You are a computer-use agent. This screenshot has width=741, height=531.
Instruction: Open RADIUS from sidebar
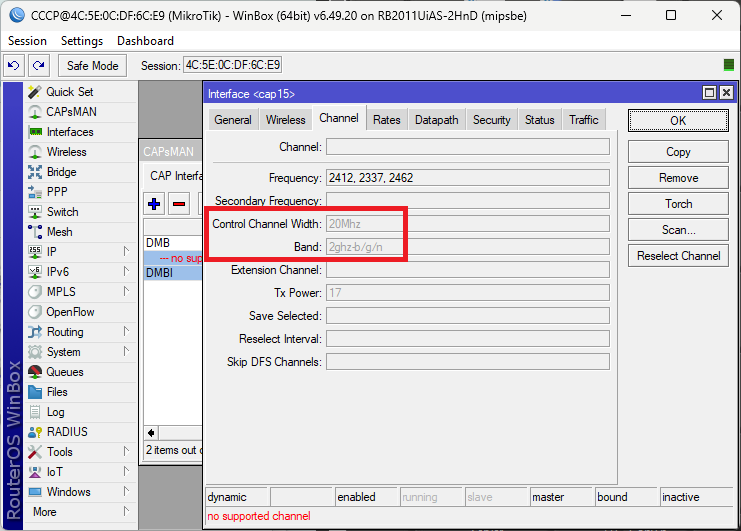[x=80, y=432]
